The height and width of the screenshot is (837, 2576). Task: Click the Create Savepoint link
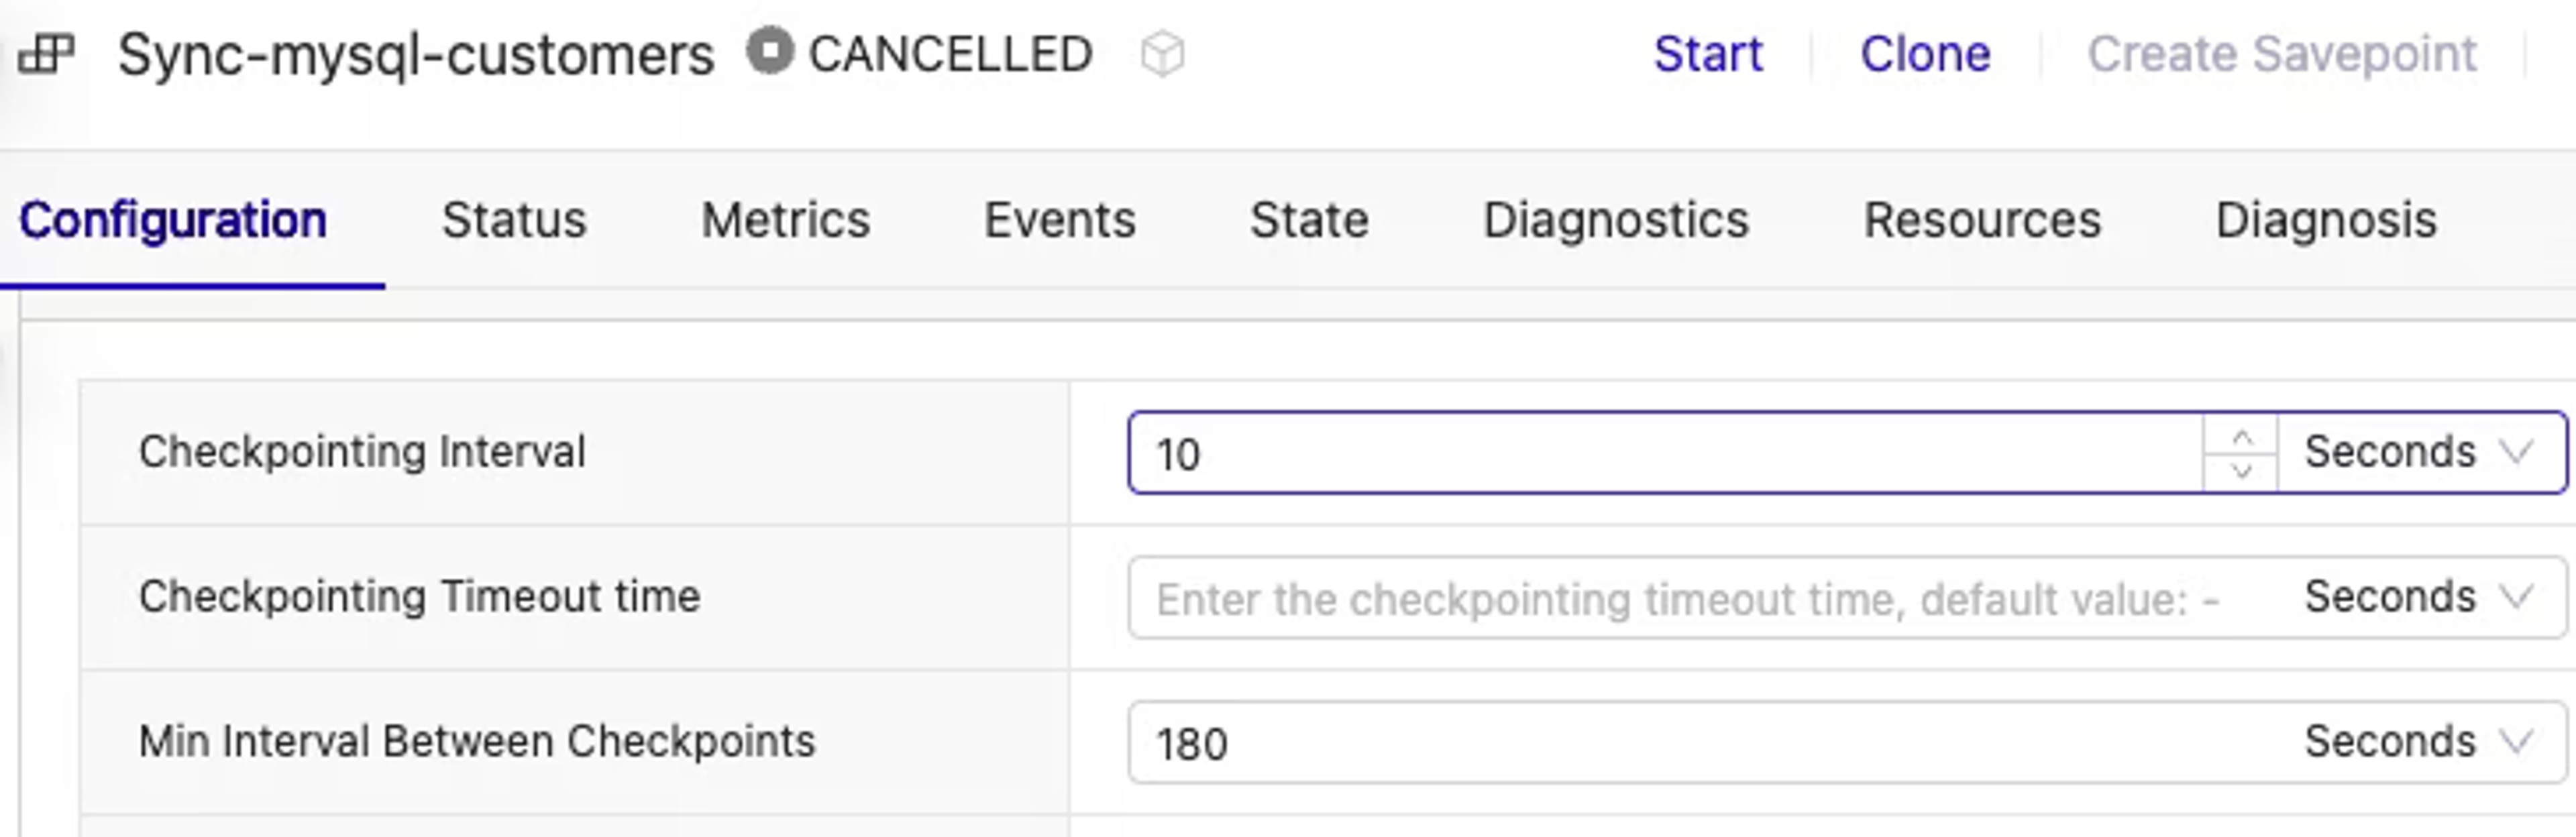tap(2282, 54)
